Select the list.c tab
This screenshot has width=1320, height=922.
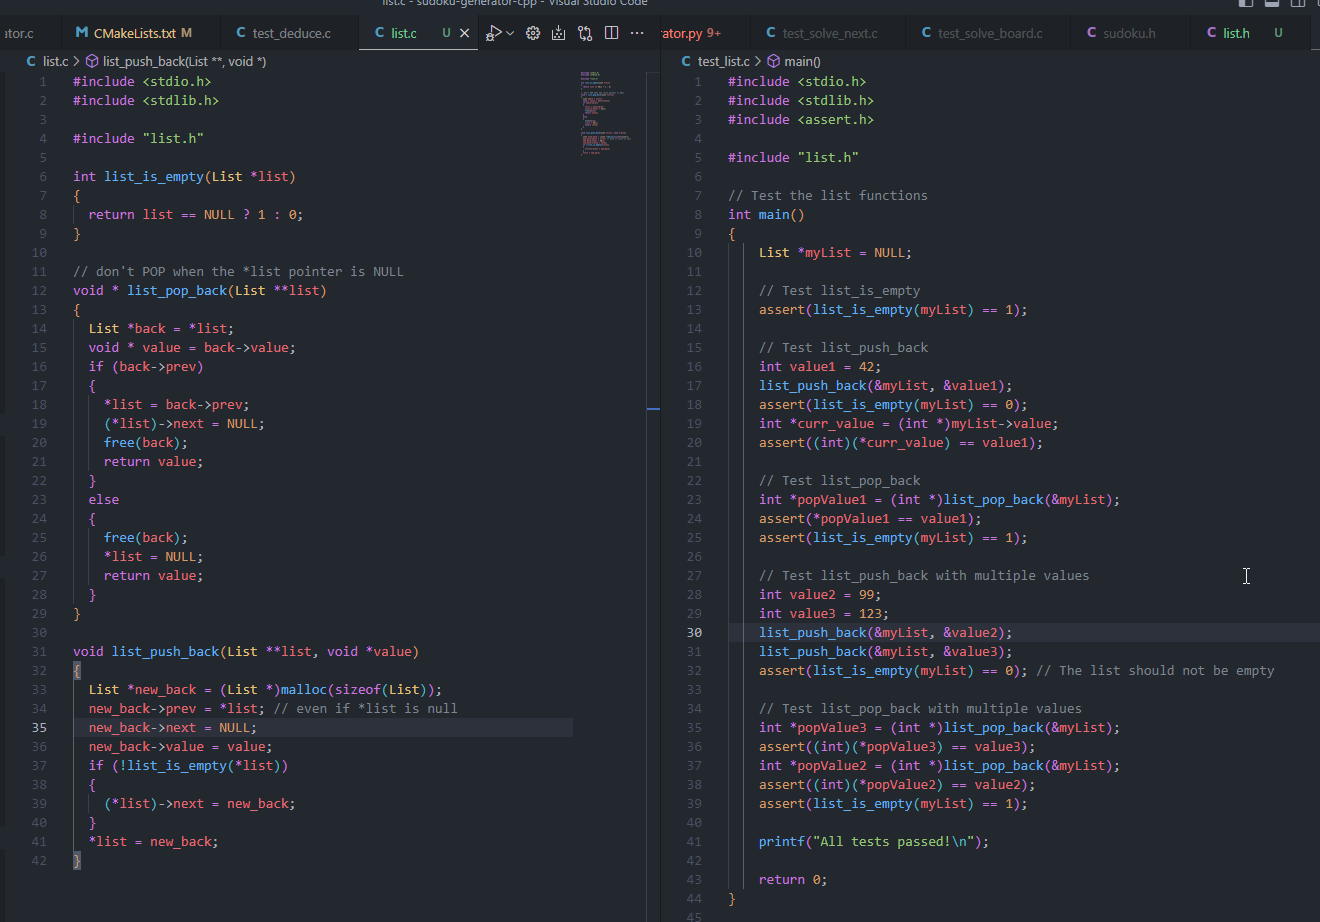coord(404,33)
